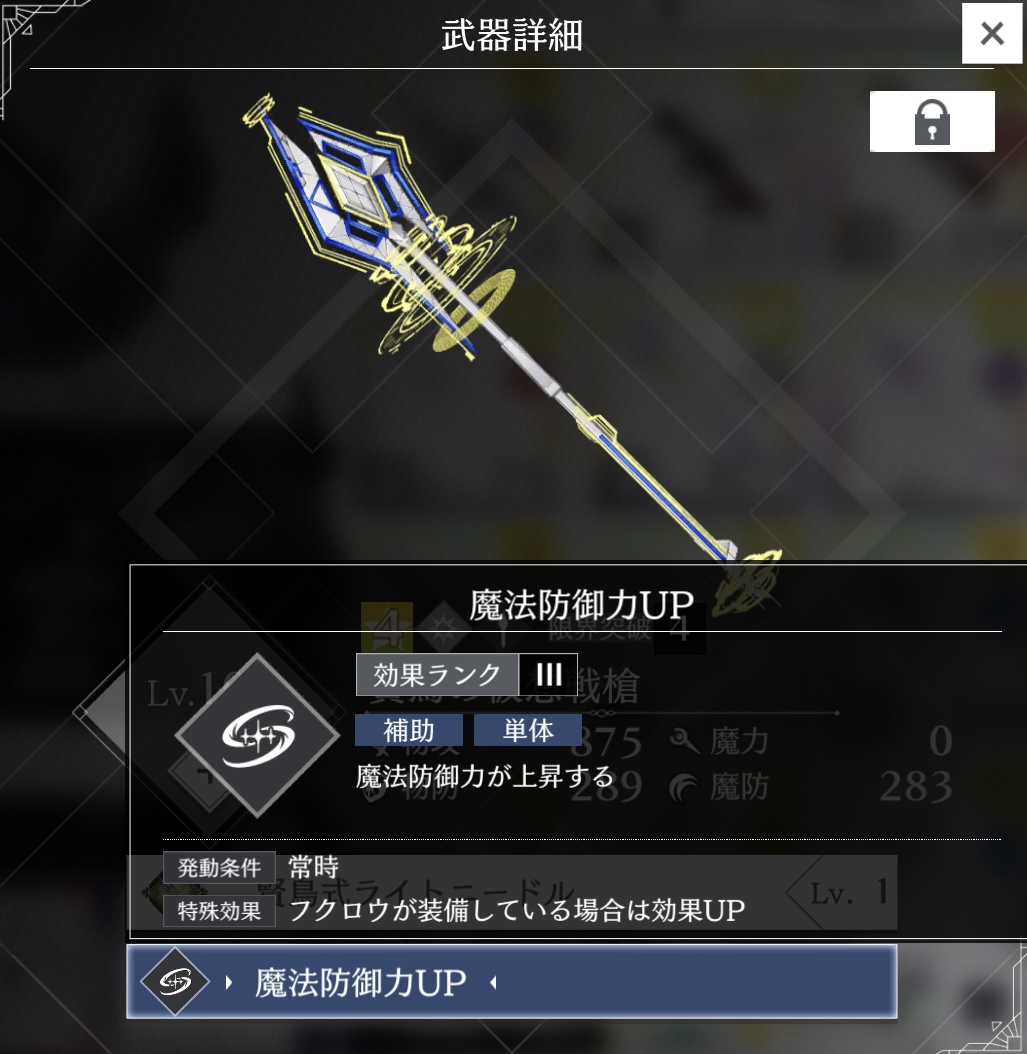Toggle the weapon lock padlock icon
The image size is (1027, 1054).
(932, 122)
